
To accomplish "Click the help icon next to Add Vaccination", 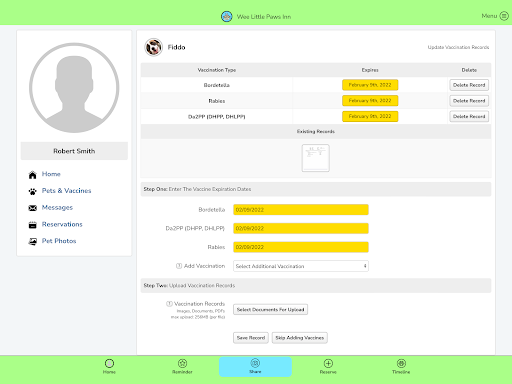I will 179,266.
